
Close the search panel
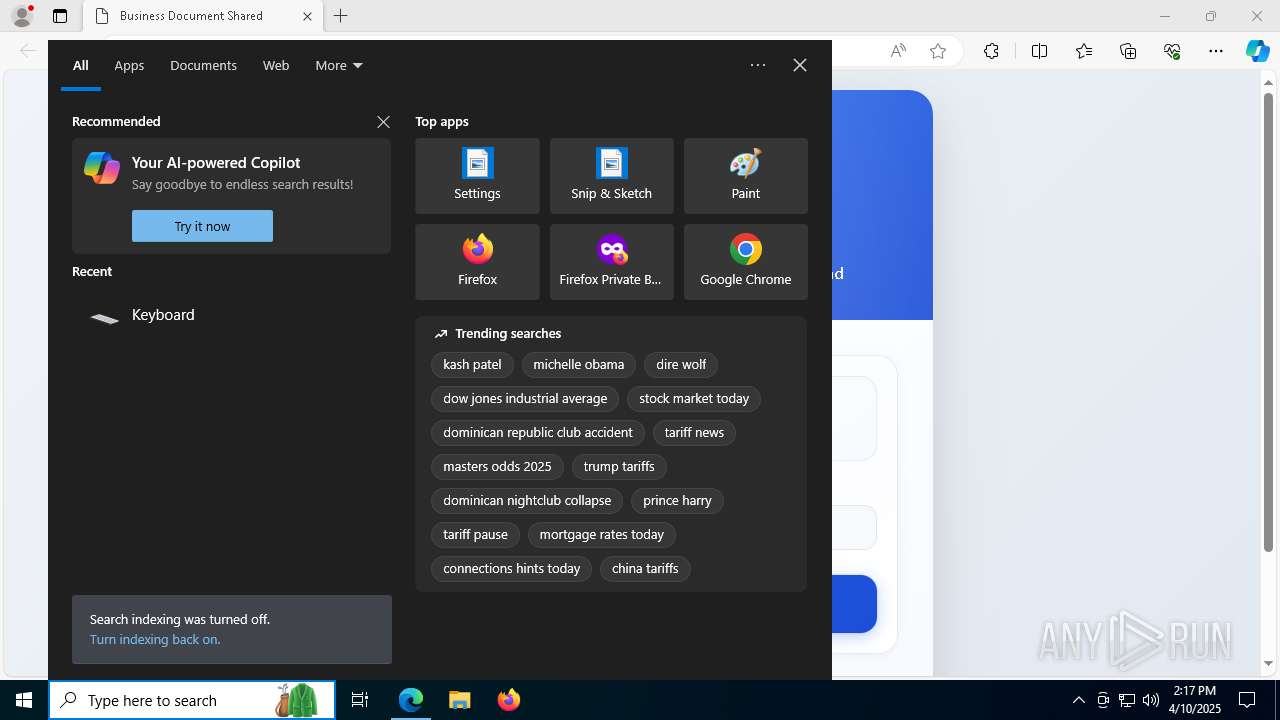click(800, 65)
